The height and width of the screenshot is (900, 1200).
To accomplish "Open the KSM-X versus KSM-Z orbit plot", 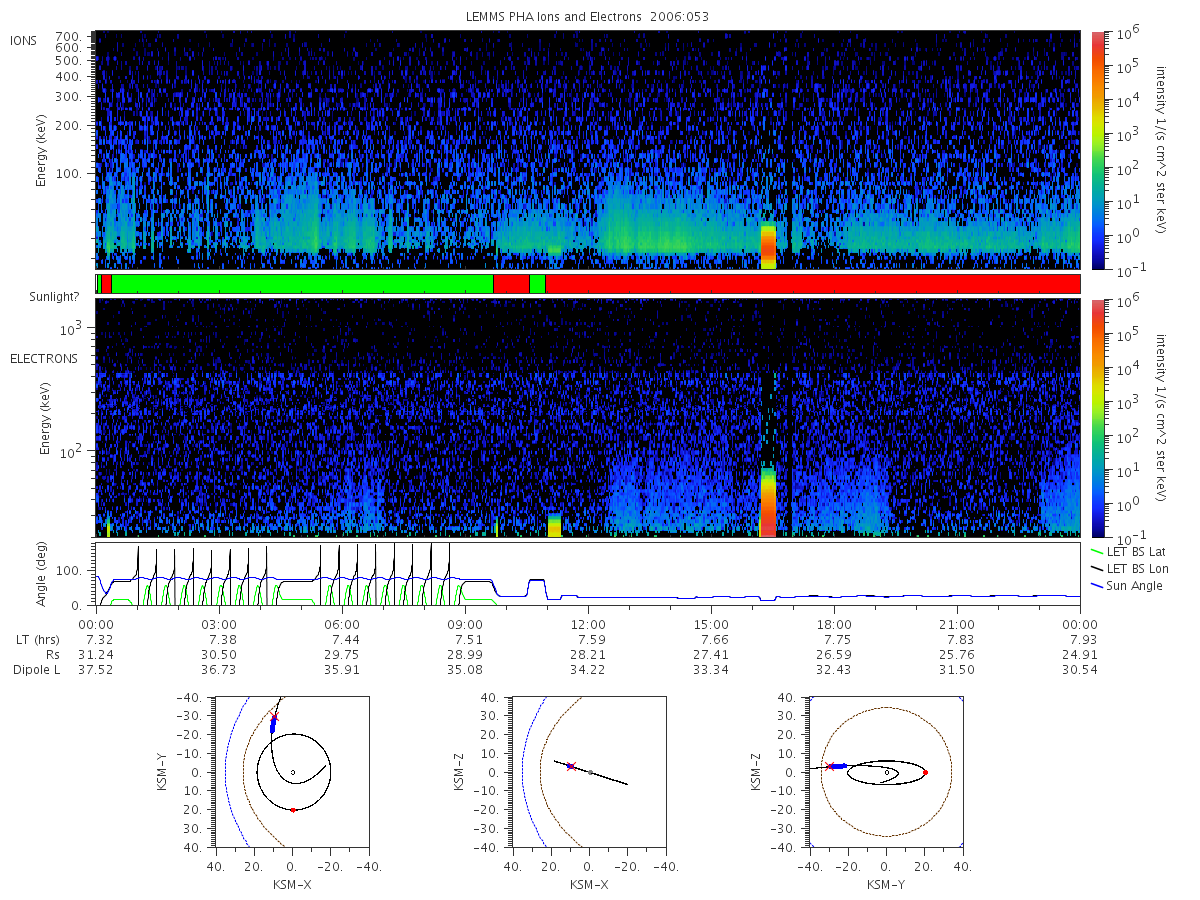I will point(587,772).
